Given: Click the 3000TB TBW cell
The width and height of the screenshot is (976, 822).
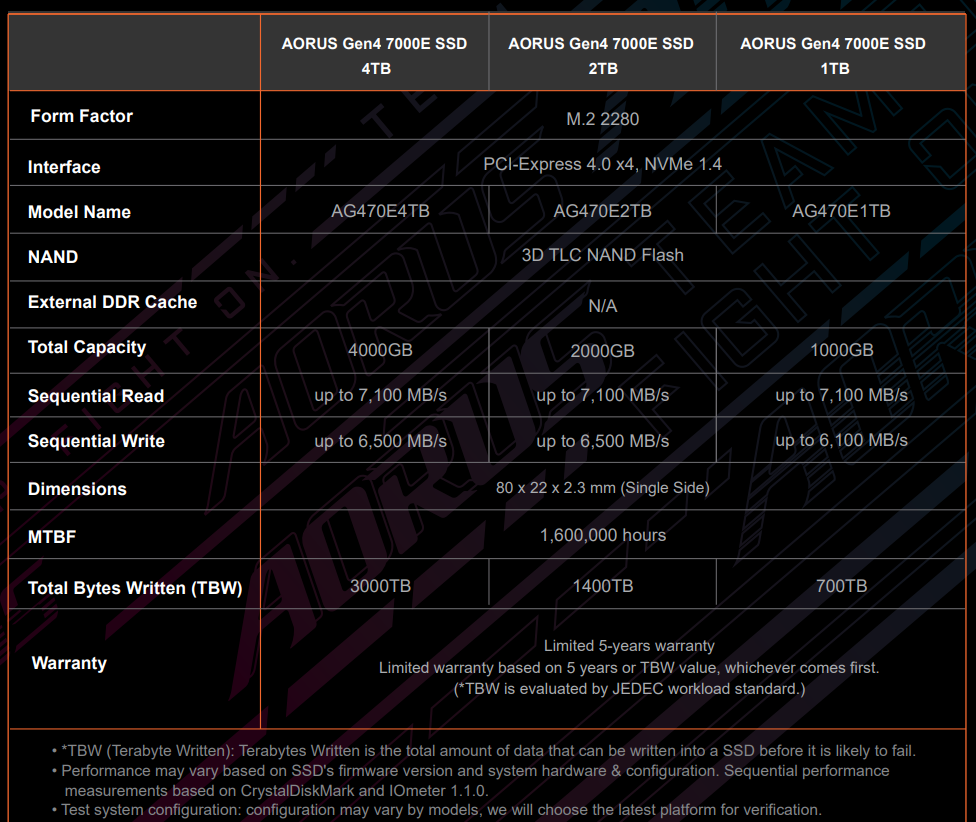Looking at the screenshot, I should pyautogui.click(x=380, y=586).
